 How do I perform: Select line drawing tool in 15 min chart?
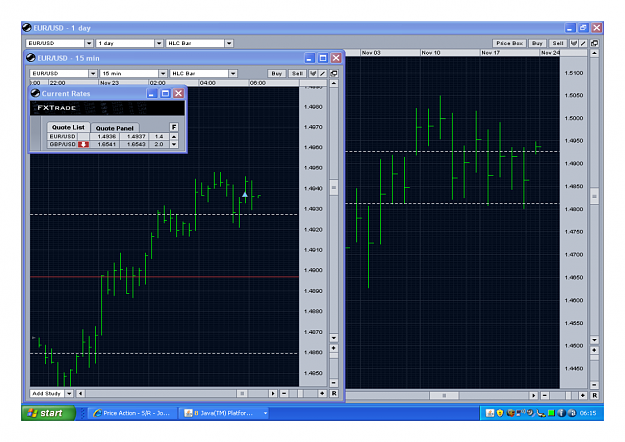[322, 73]
